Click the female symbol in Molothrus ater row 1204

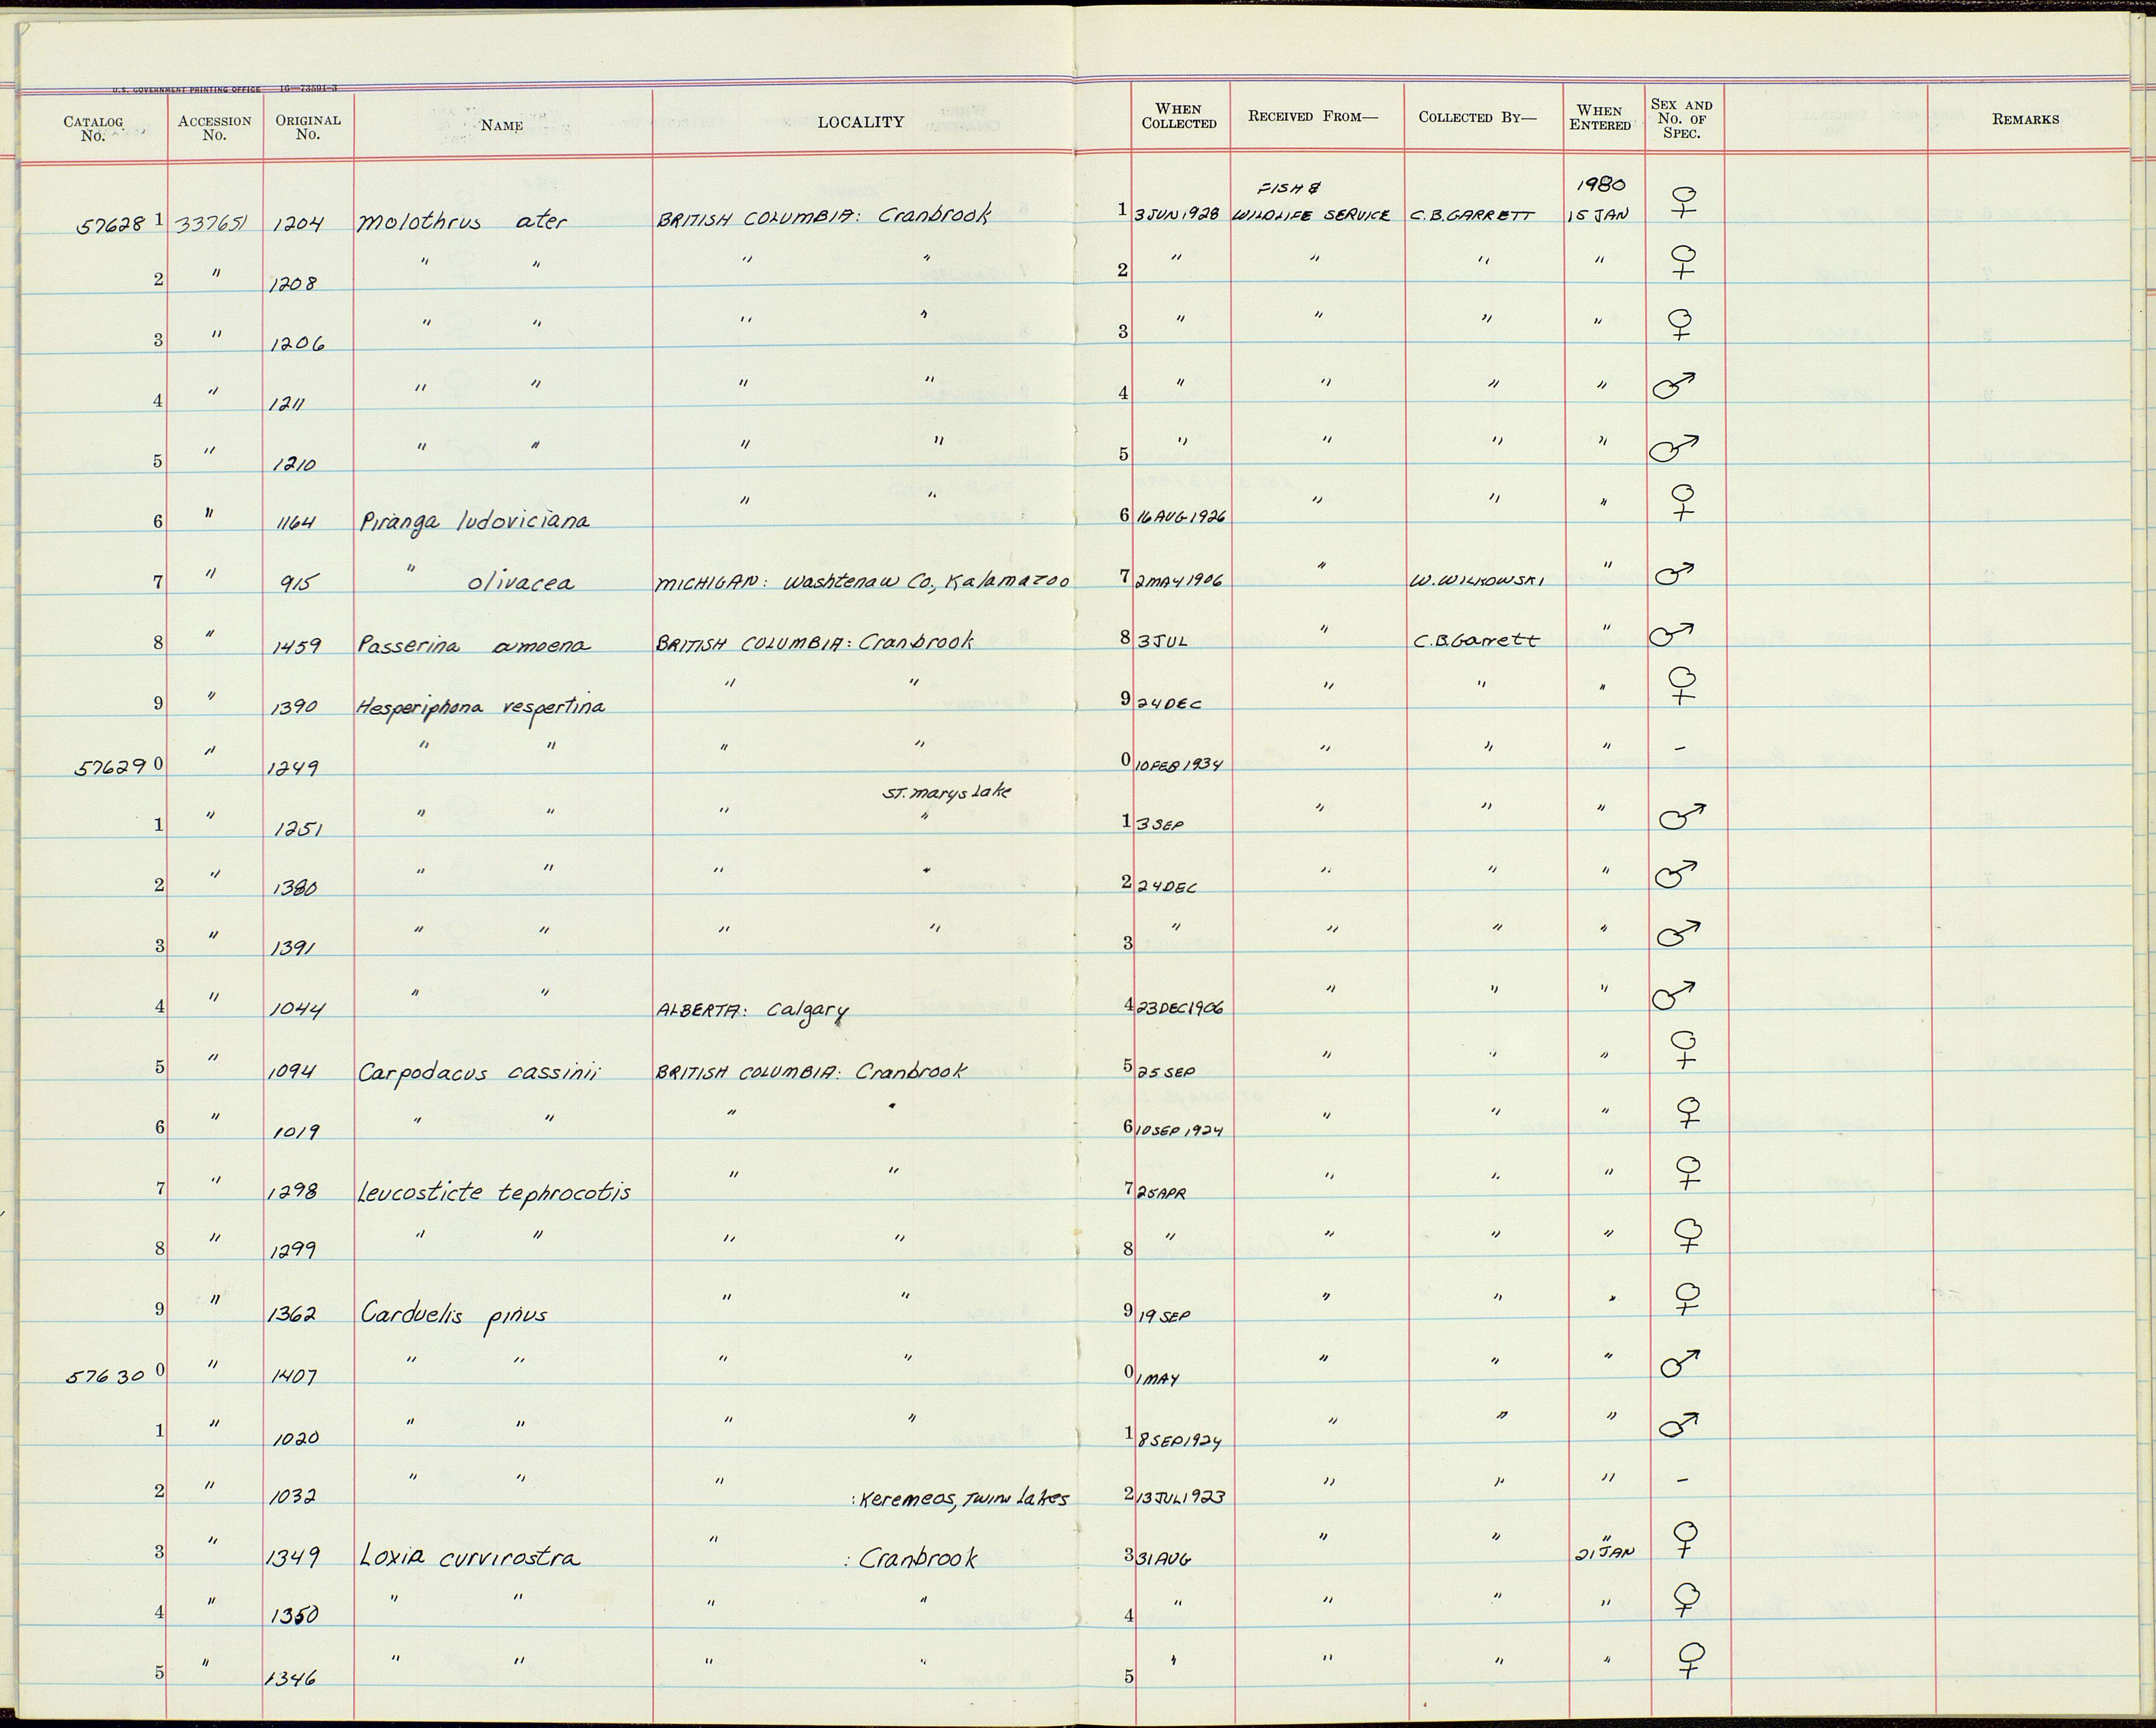tap(1685, 202)
